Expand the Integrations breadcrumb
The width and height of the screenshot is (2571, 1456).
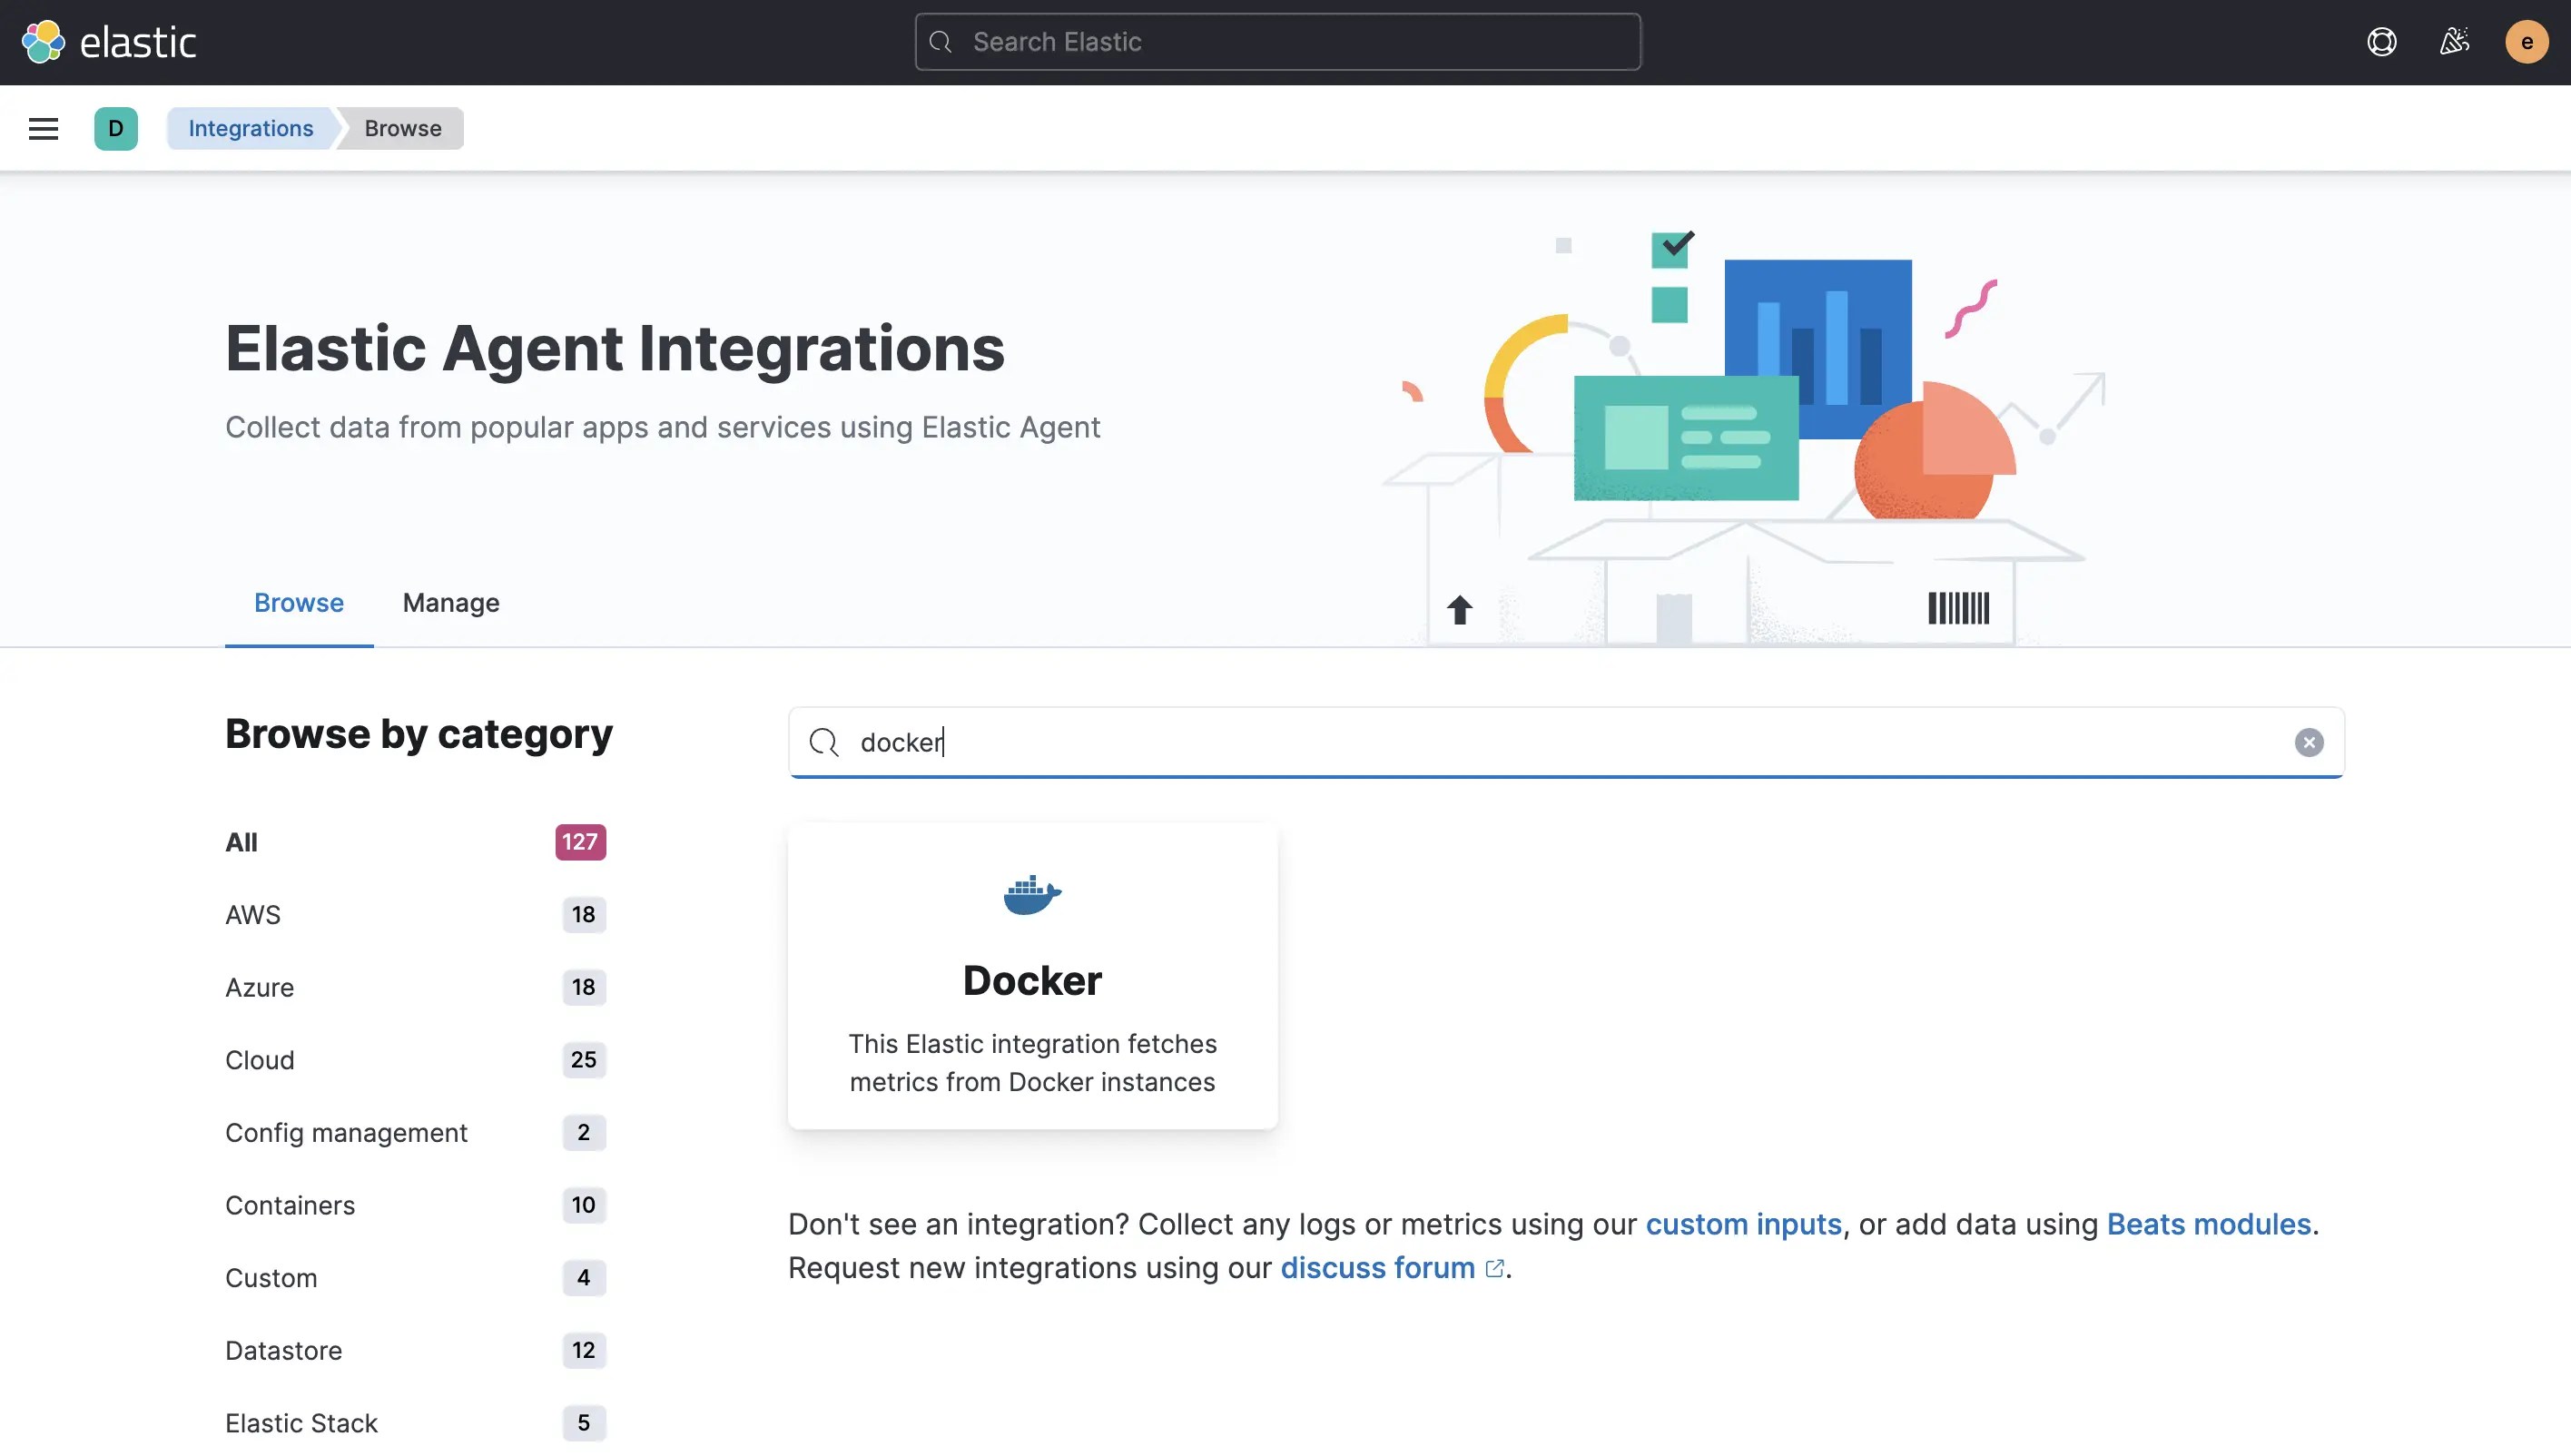pyautogui.click(x=250, y=128)
